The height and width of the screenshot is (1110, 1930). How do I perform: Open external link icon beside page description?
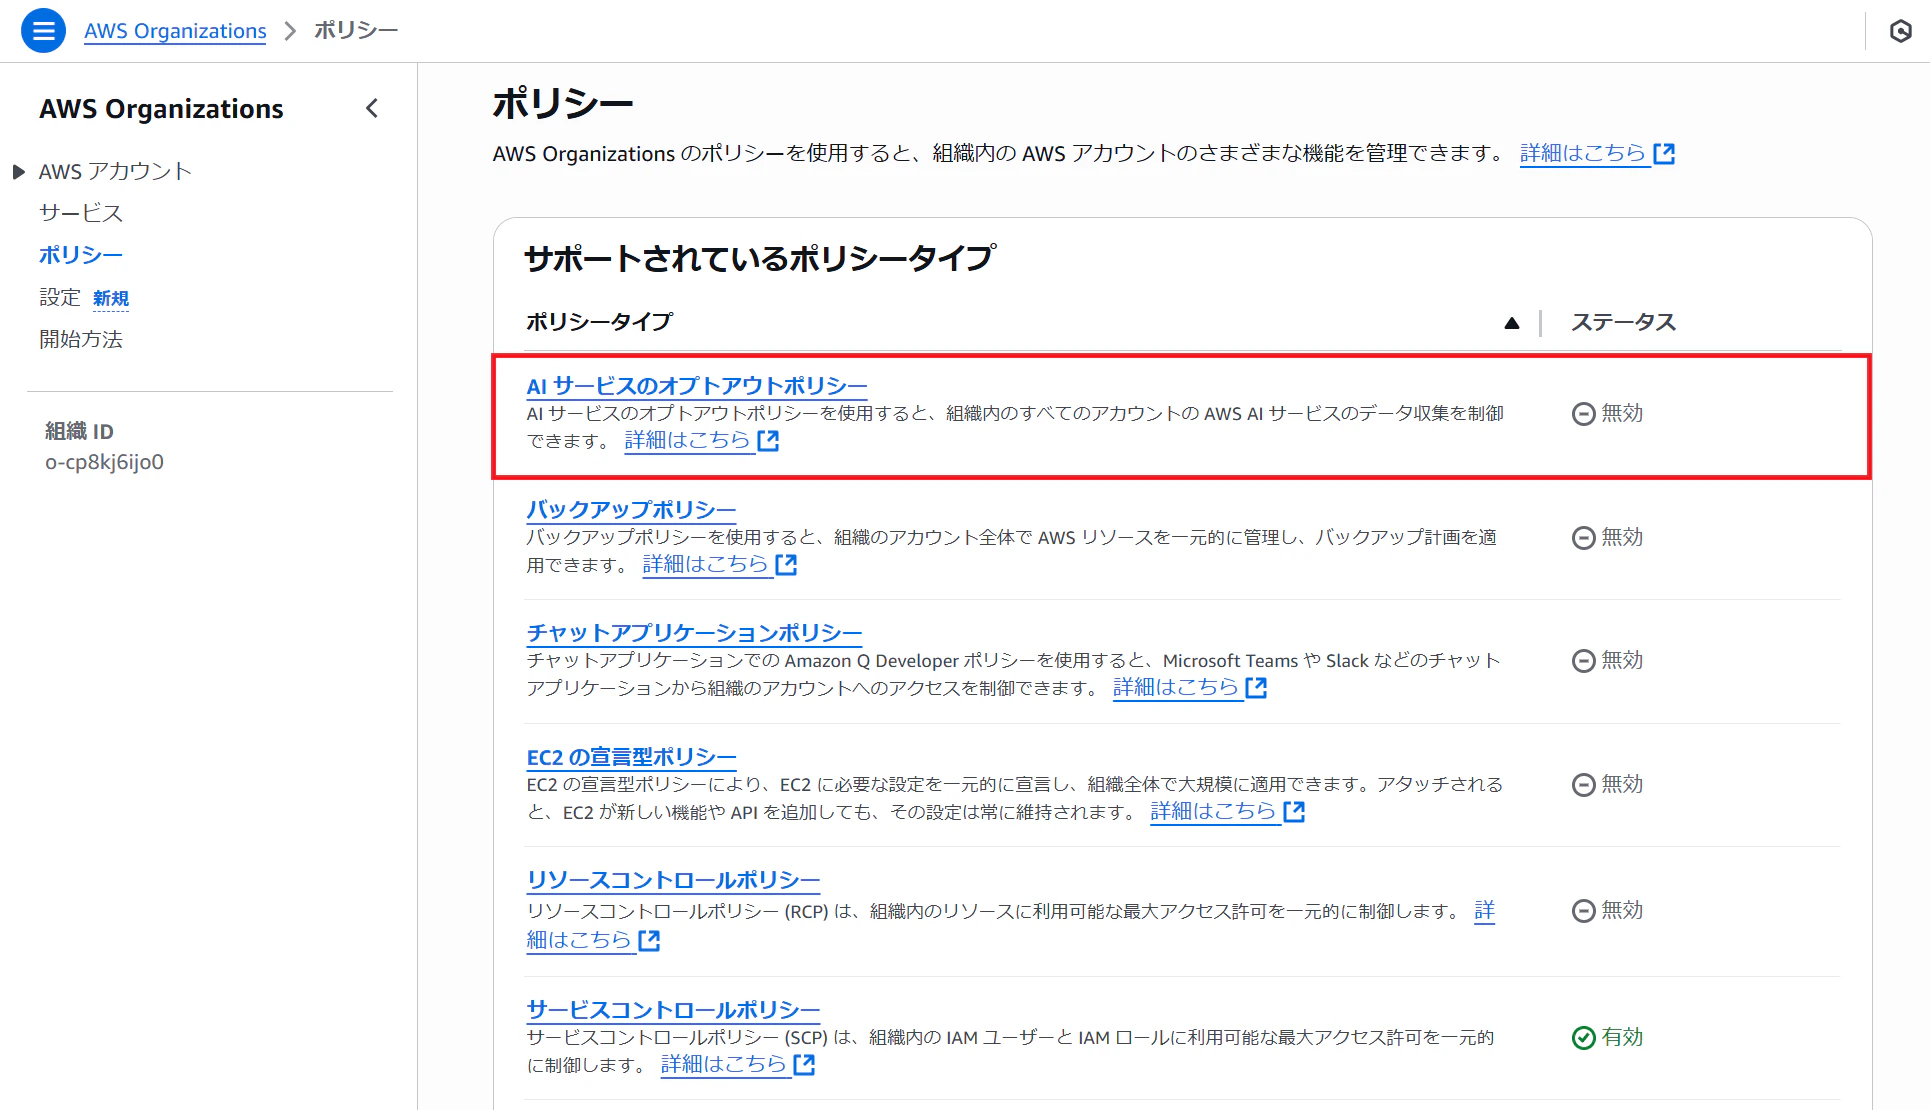pyautogui.click(x=1664, y=154)
